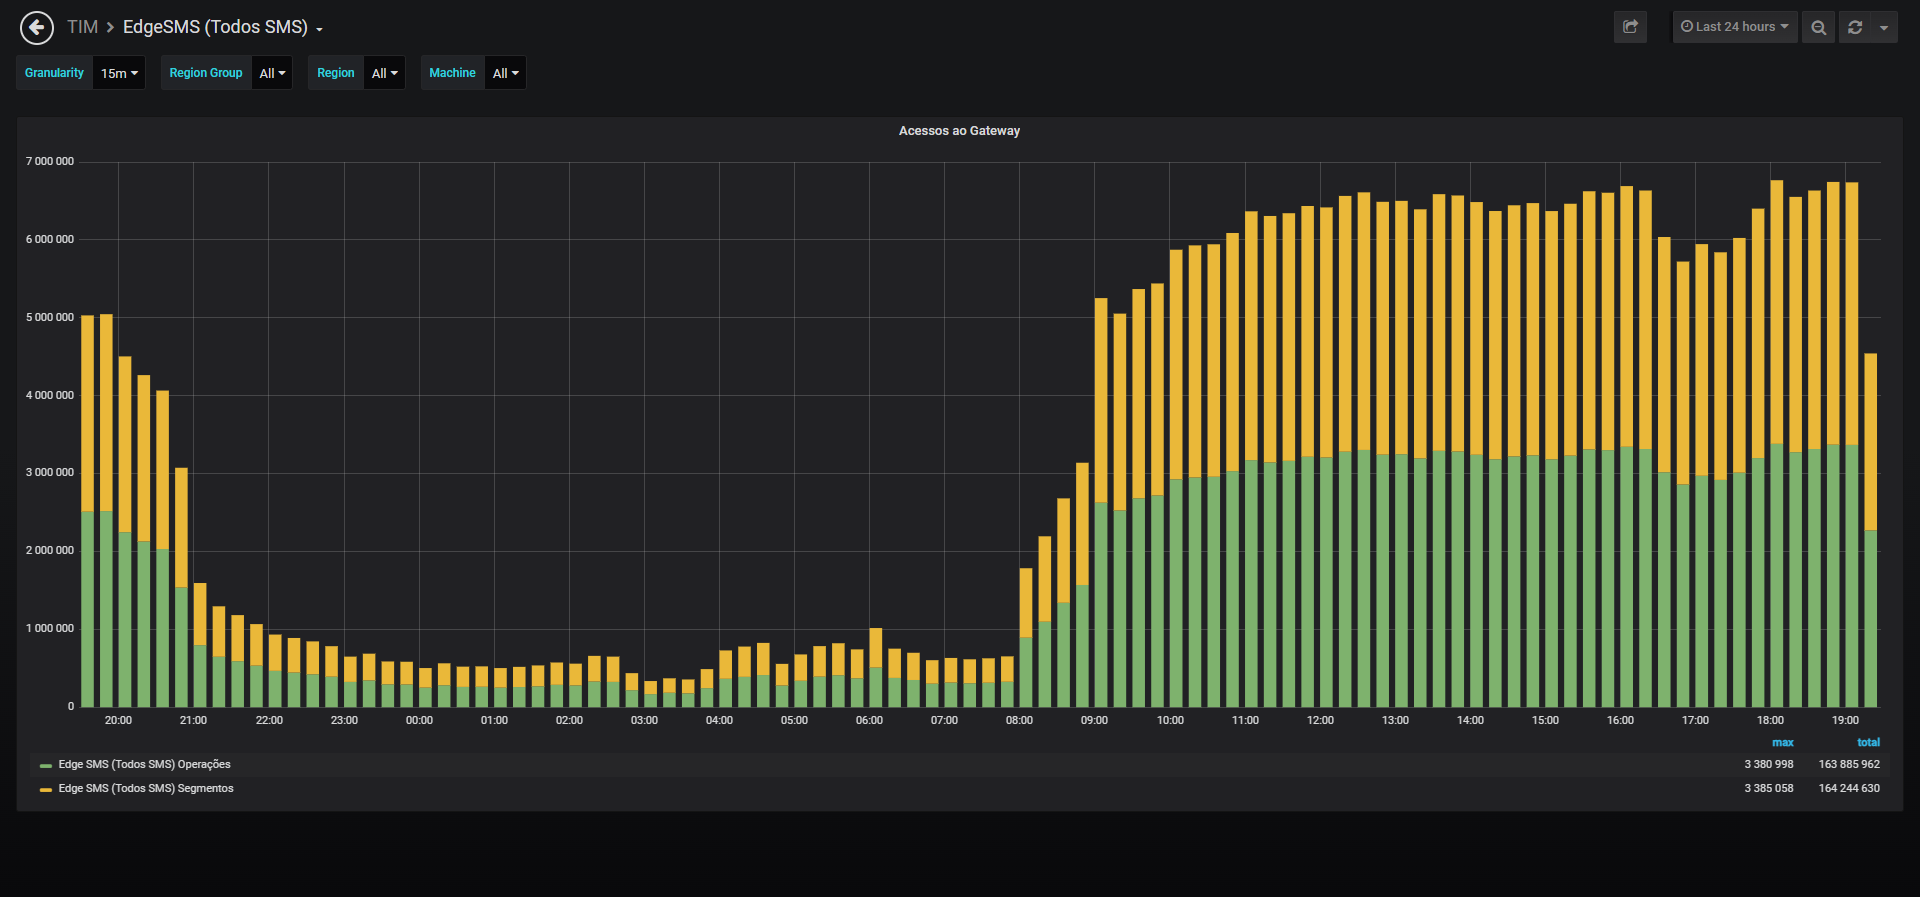Open the share dashboard icon
Image resolution: width=1920 pixels, height=897 pixels.
click(1630, 27)
